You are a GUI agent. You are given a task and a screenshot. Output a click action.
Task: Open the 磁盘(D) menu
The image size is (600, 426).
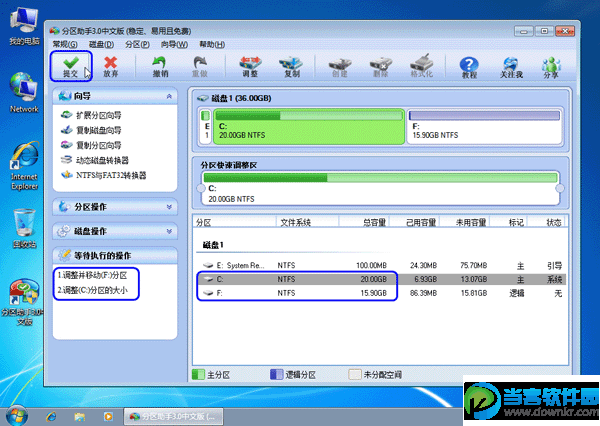point(101,44)
